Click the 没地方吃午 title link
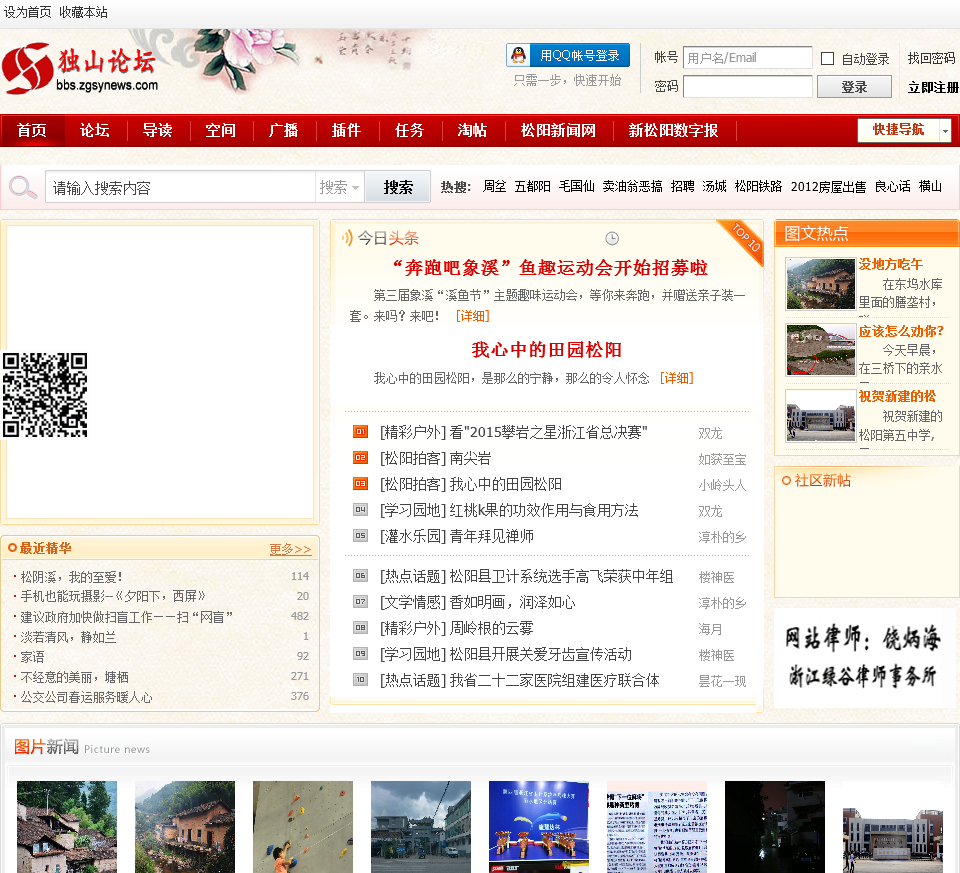 pyautogui.click(x=890, y=264)
